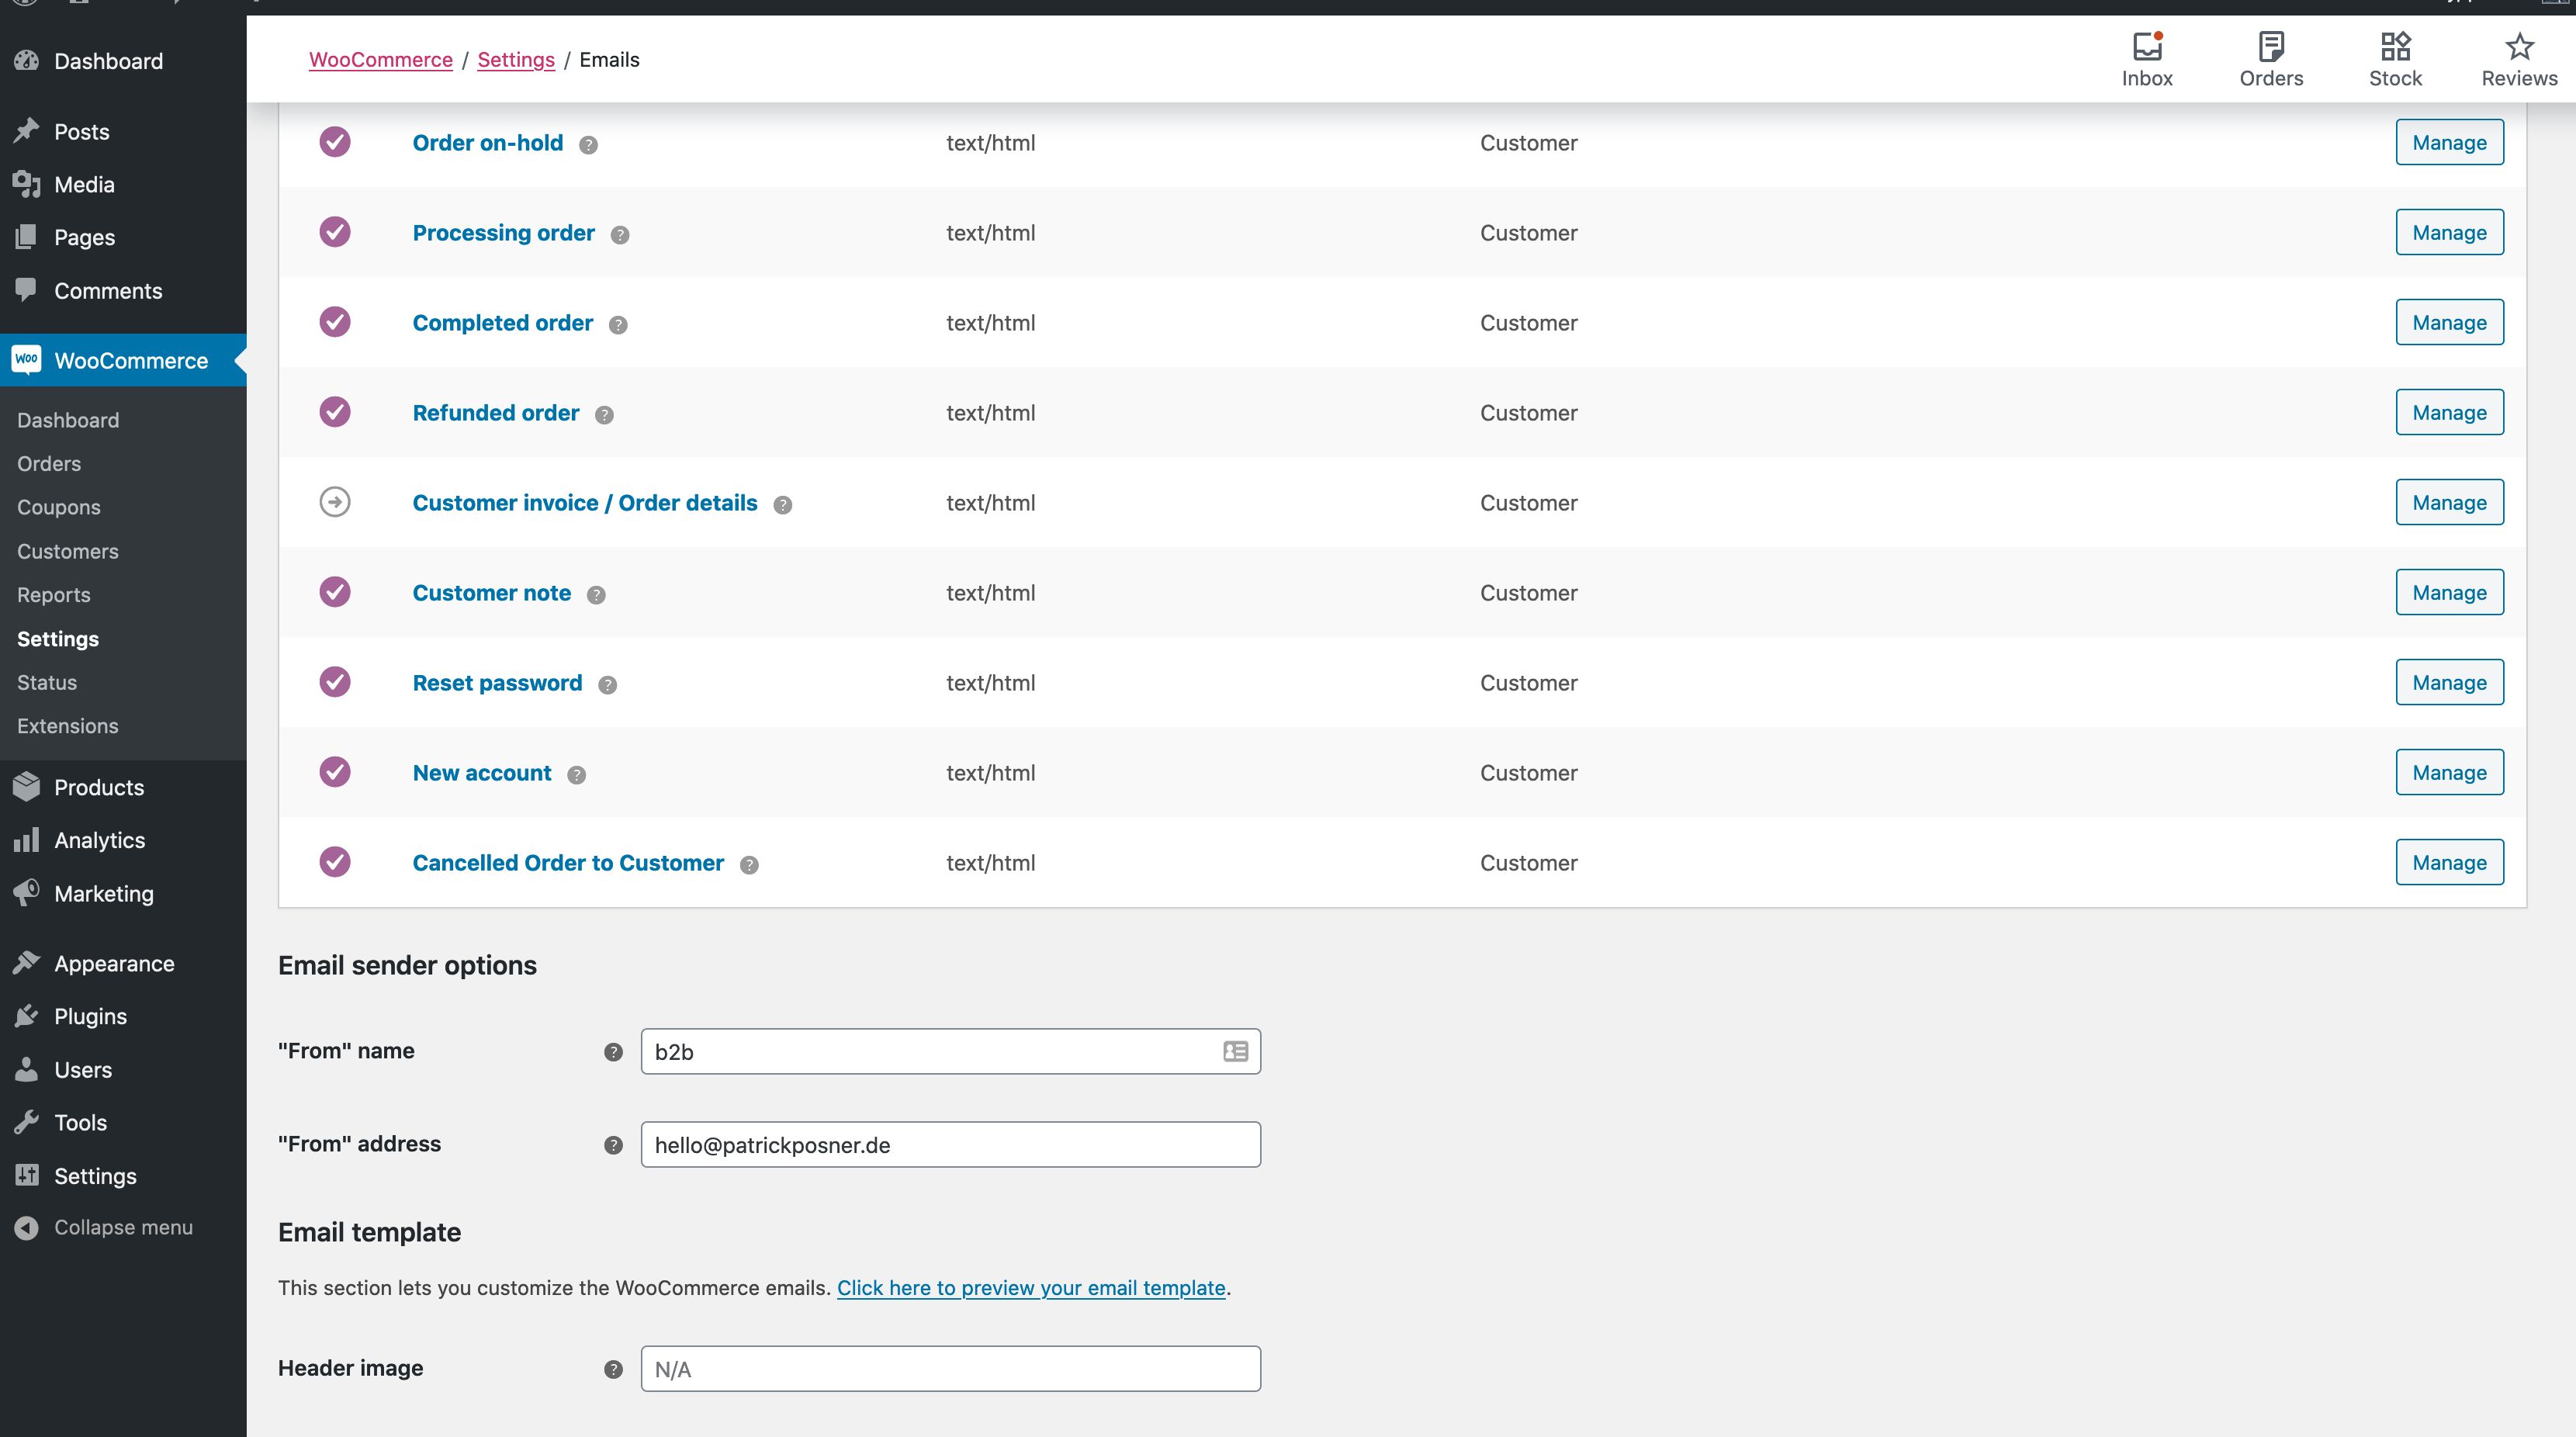Open the Plugins menu

(123, 1016)
